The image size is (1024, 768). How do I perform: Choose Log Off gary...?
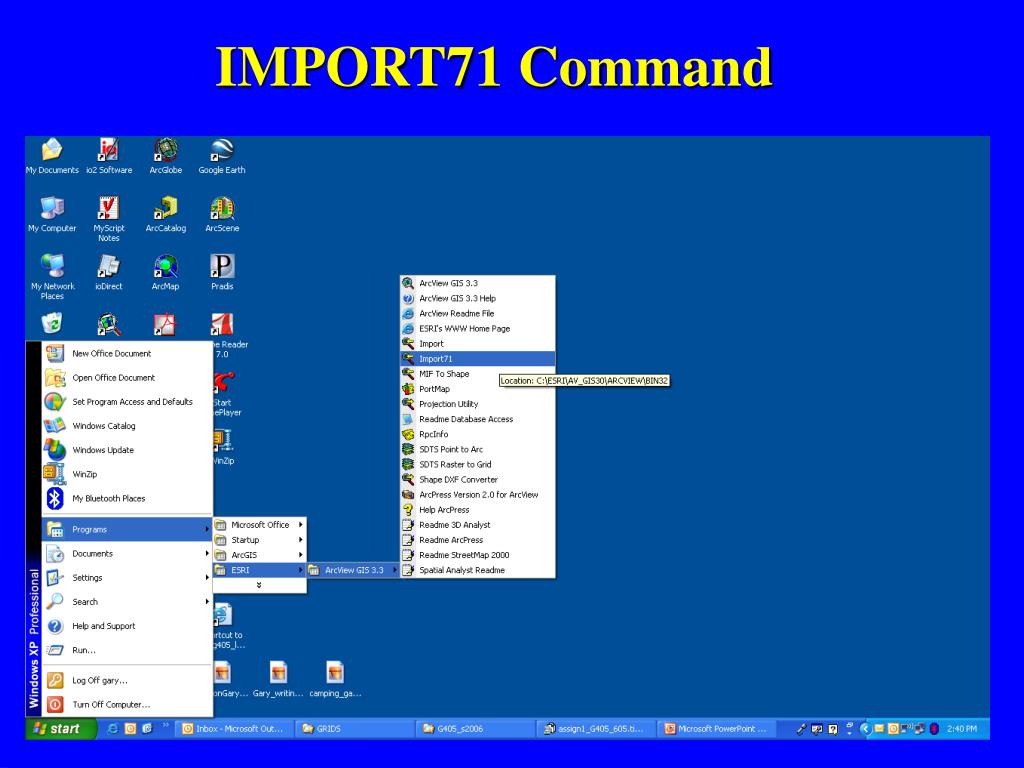(127, 680)
